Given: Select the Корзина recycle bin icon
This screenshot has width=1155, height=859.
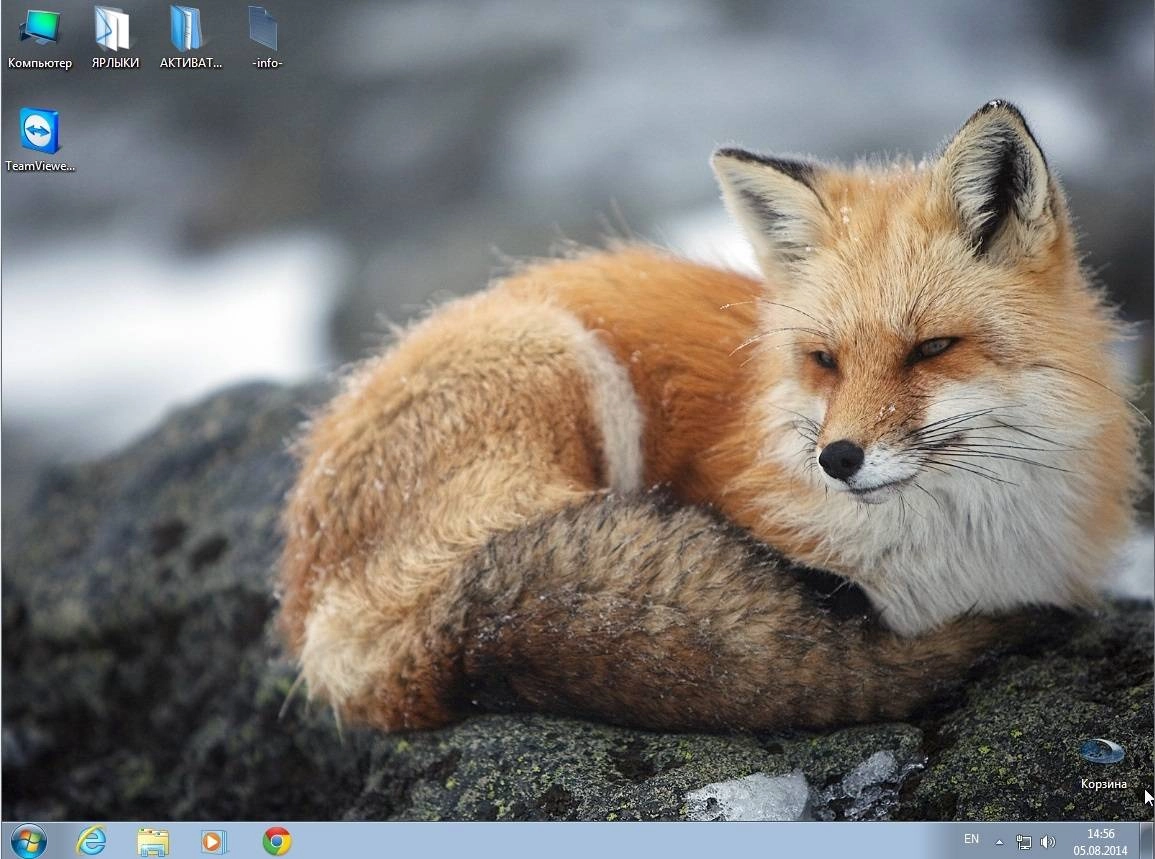Looking at the screenshot, I should [1103, 765].
